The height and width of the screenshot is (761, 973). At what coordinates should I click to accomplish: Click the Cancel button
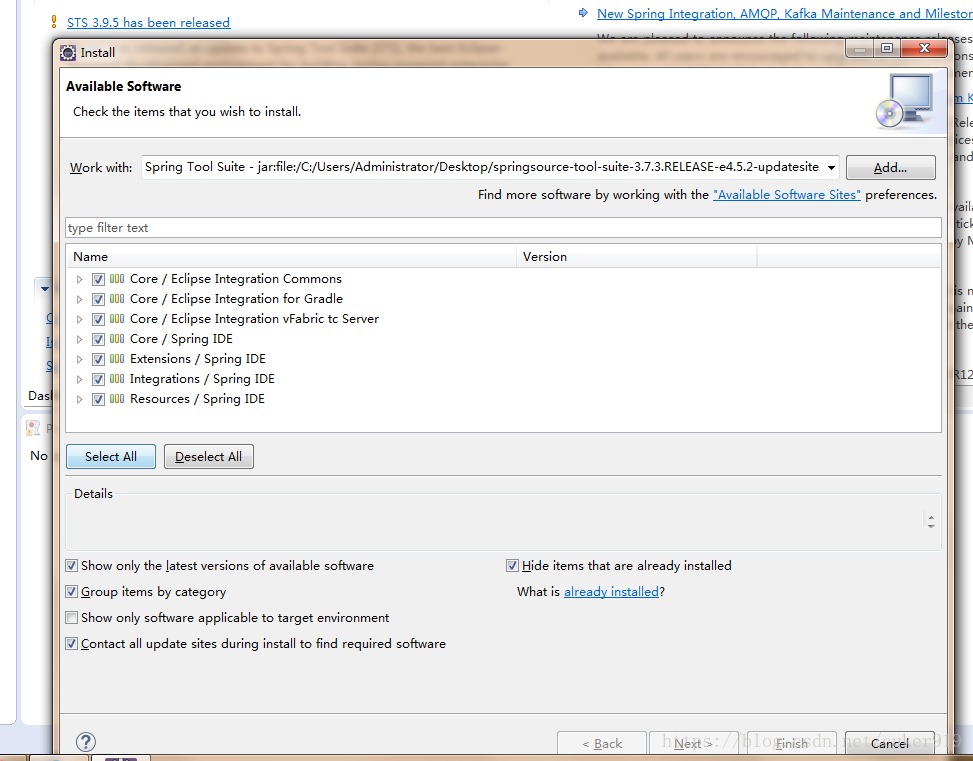889,744
